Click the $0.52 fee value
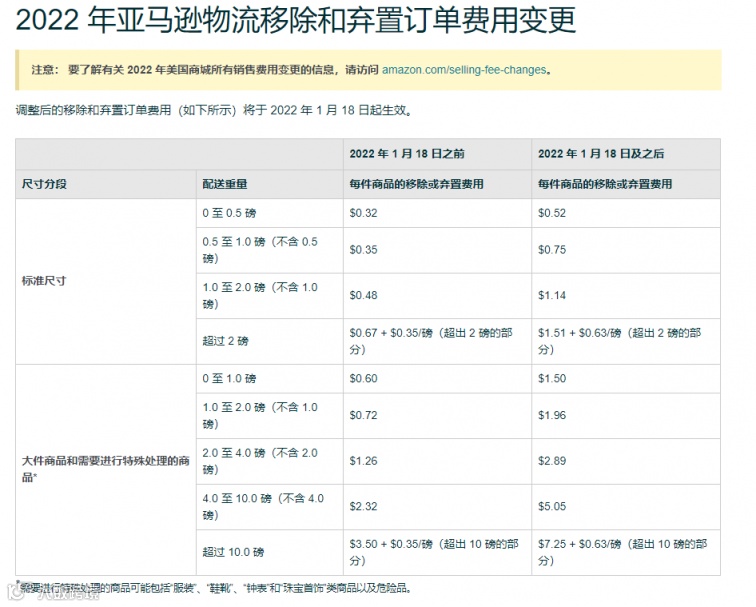This screenshot has width=756, height=607. coord(552,213)
